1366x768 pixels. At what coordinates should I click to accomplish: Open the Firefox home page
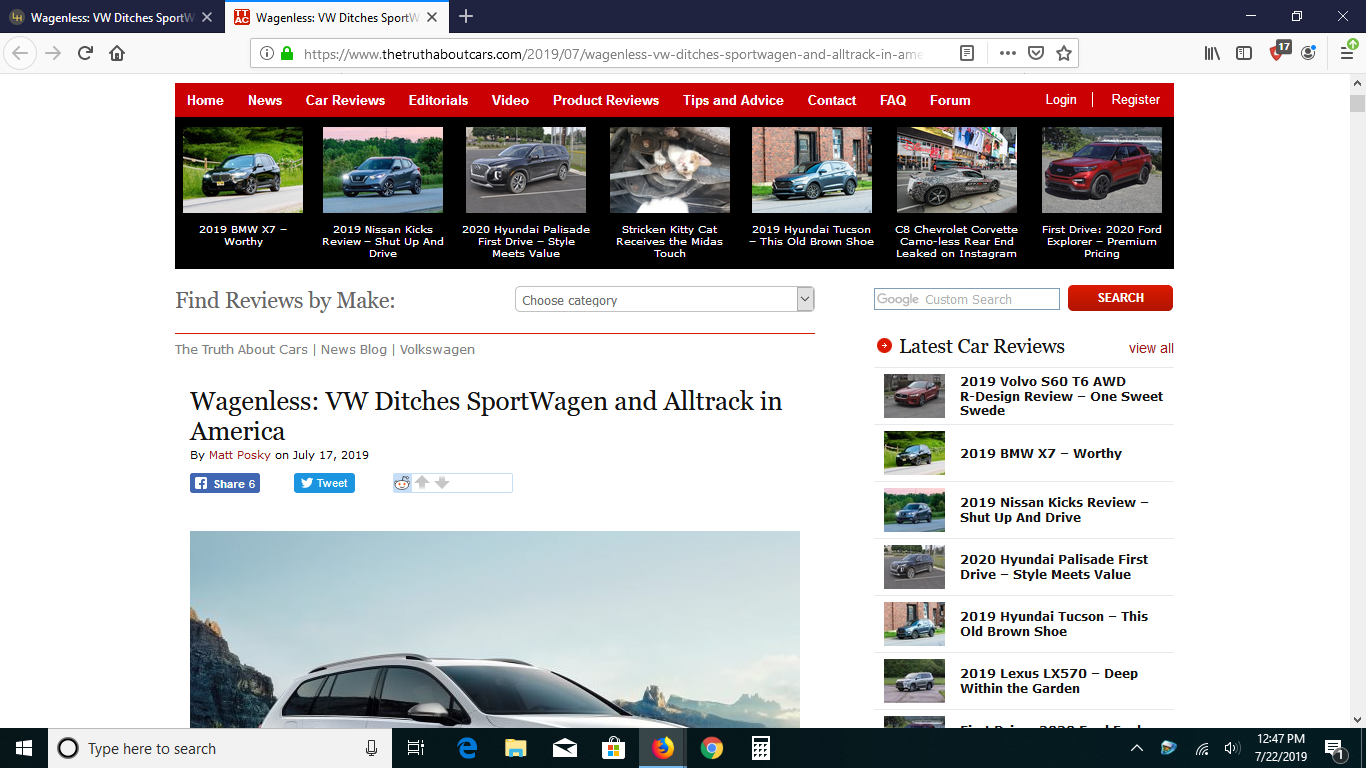pos(117,53)
